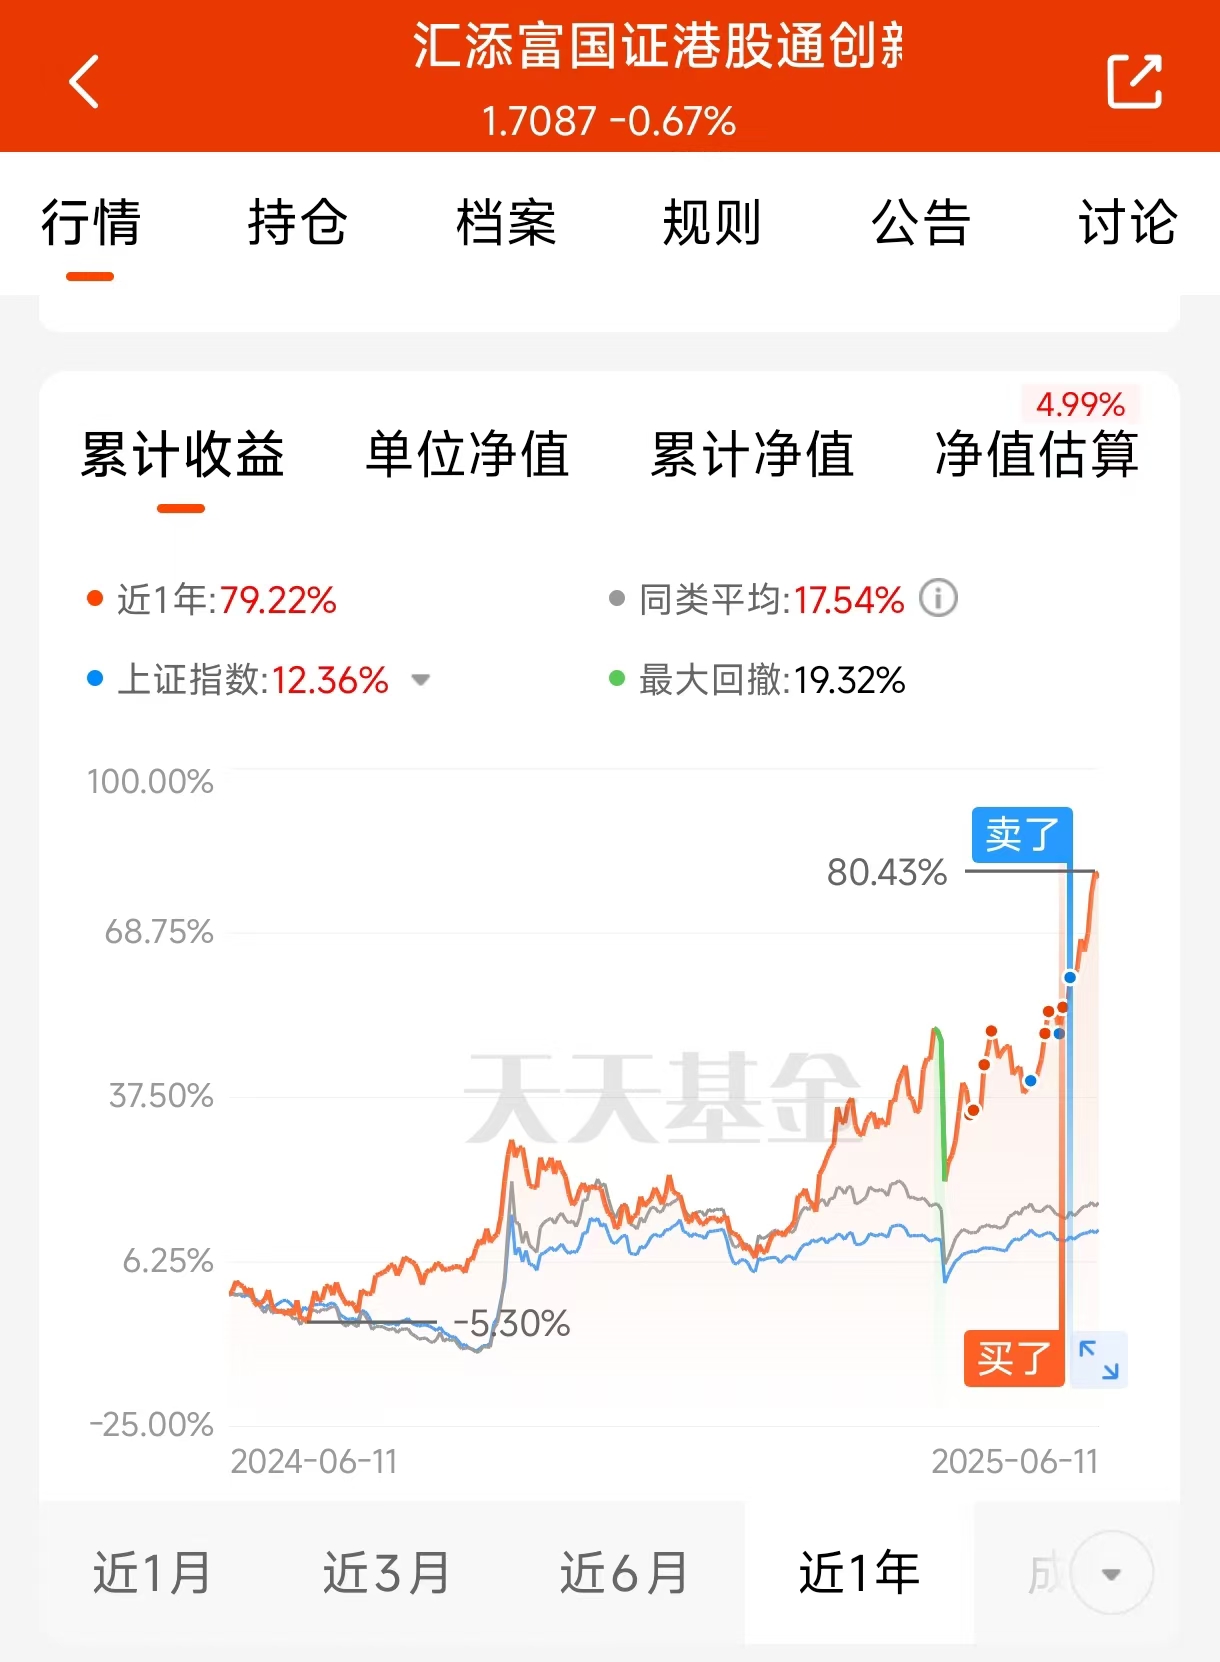Open the 讨论 tab
This screenshot has height=1662, width=1220.
point(1128,222)
